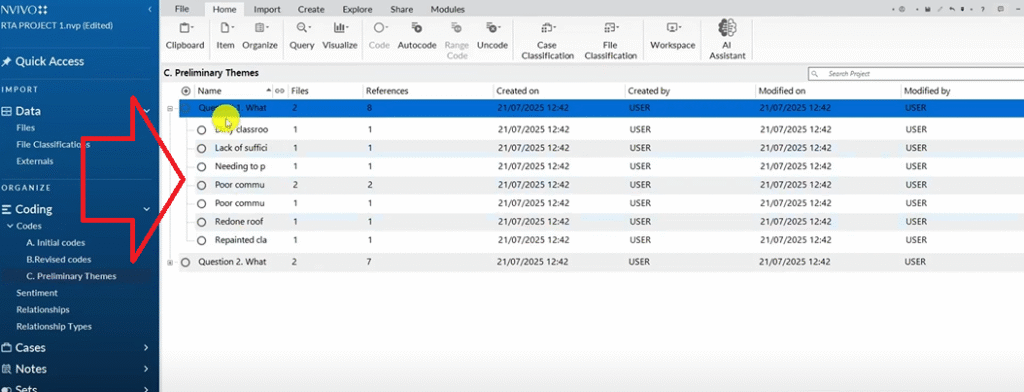Click the code circle icon for Redone roof
1024x392 pixels.
coord(201,221)
